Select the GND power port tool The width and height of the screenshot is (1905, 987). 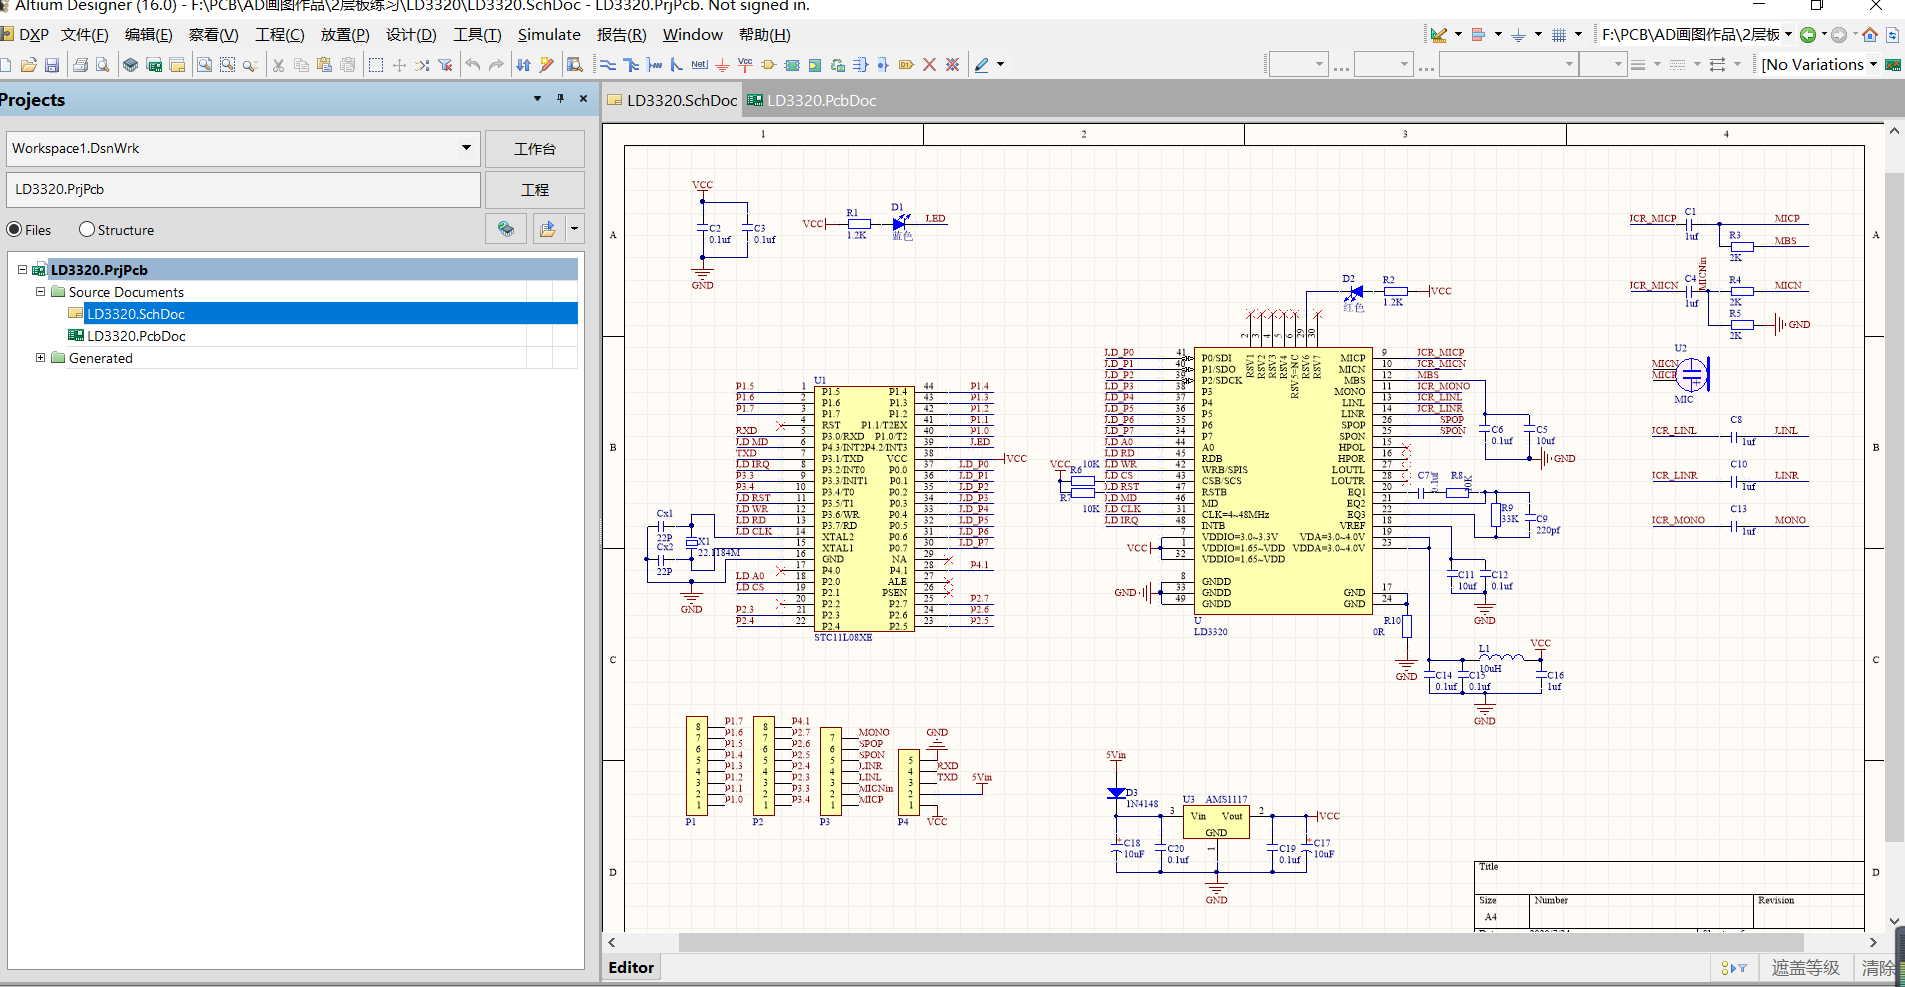722,65
